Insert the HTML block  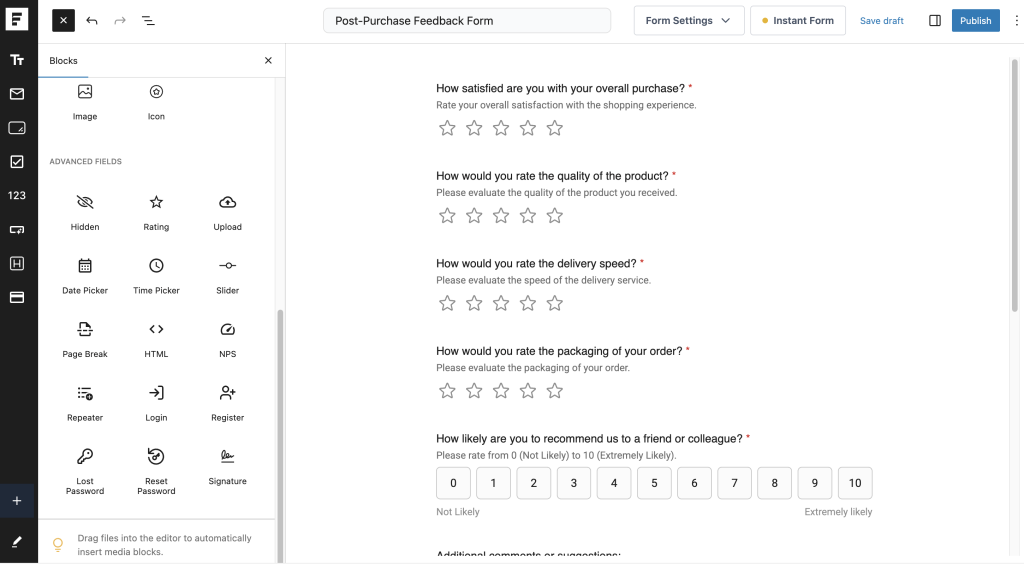coord(156,340)
